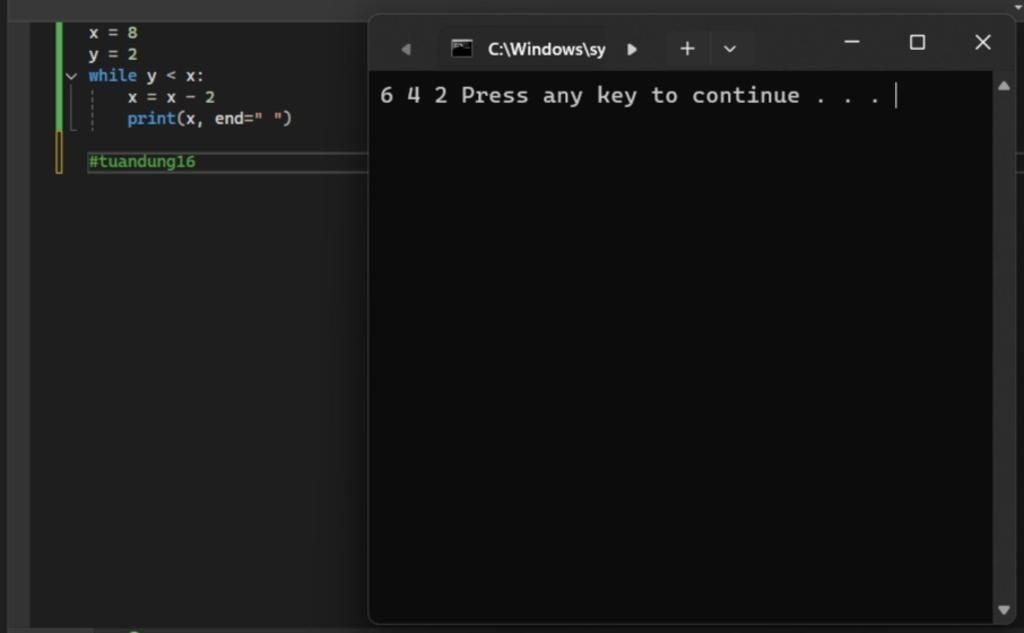Screen dimensions: 1024x633
Task: Click the 'x = x - 2' line
Action: point(171,97)
